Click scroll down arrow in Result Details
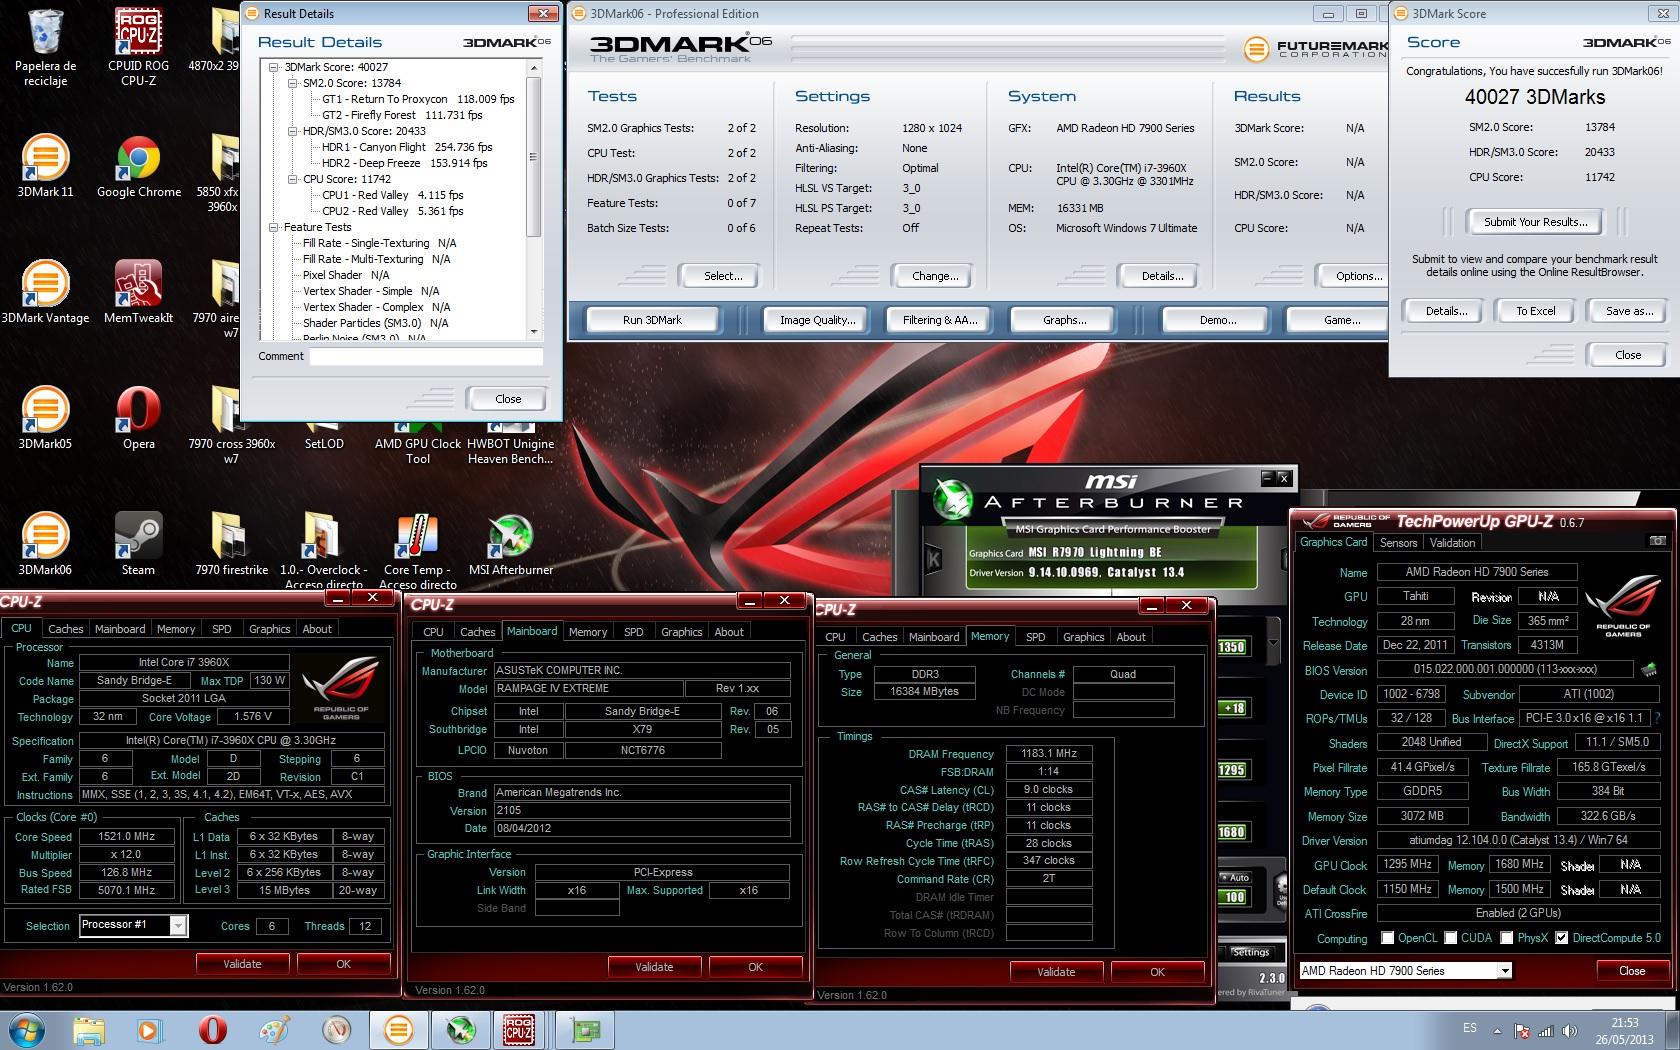 [533, 331]
